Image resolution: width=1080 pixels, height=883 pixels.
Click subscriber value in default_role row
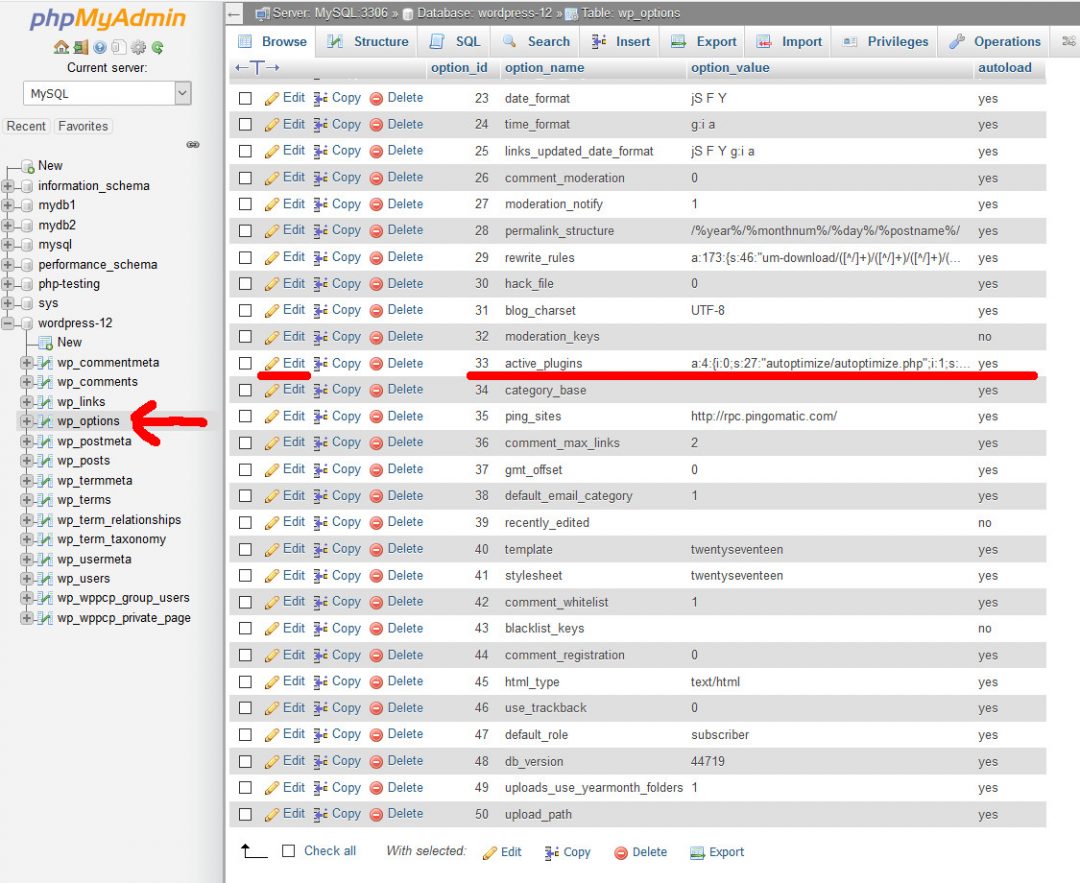click(x=720, y=735)
